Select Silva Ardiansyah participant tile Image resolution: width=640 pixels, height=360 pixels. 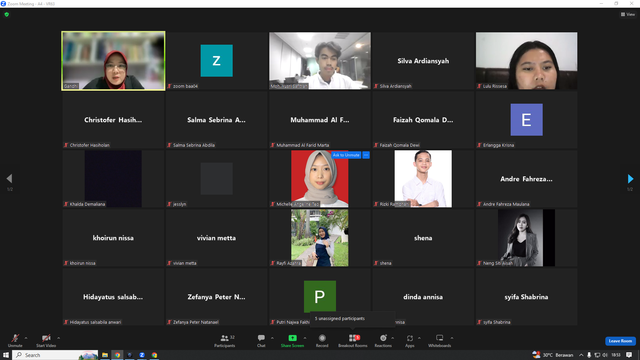click(x=423, y=61)
